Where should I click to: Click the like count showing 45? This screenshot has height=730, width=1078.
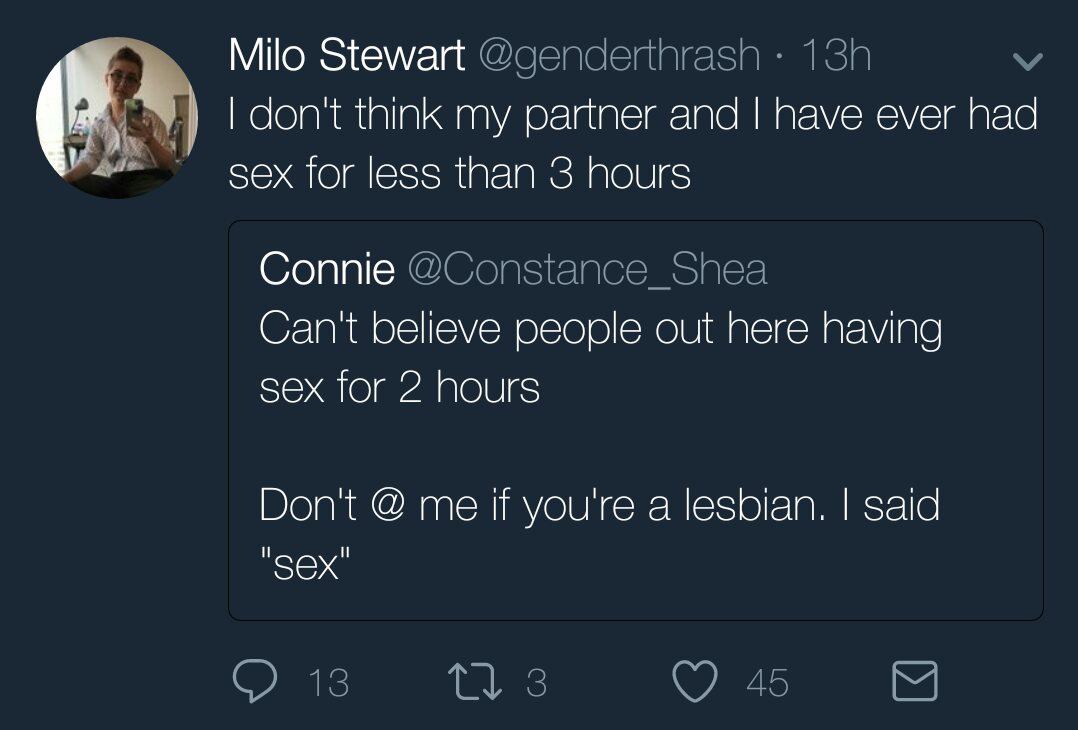click(767, 683)
